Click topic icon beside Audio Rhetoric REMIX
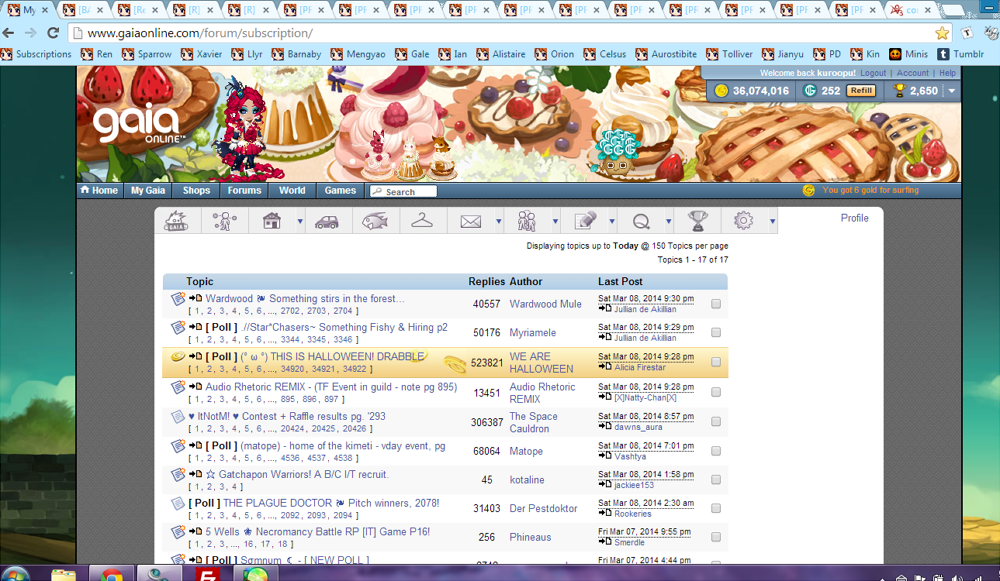Screen dimensions: 1000x581 (178, 386)
